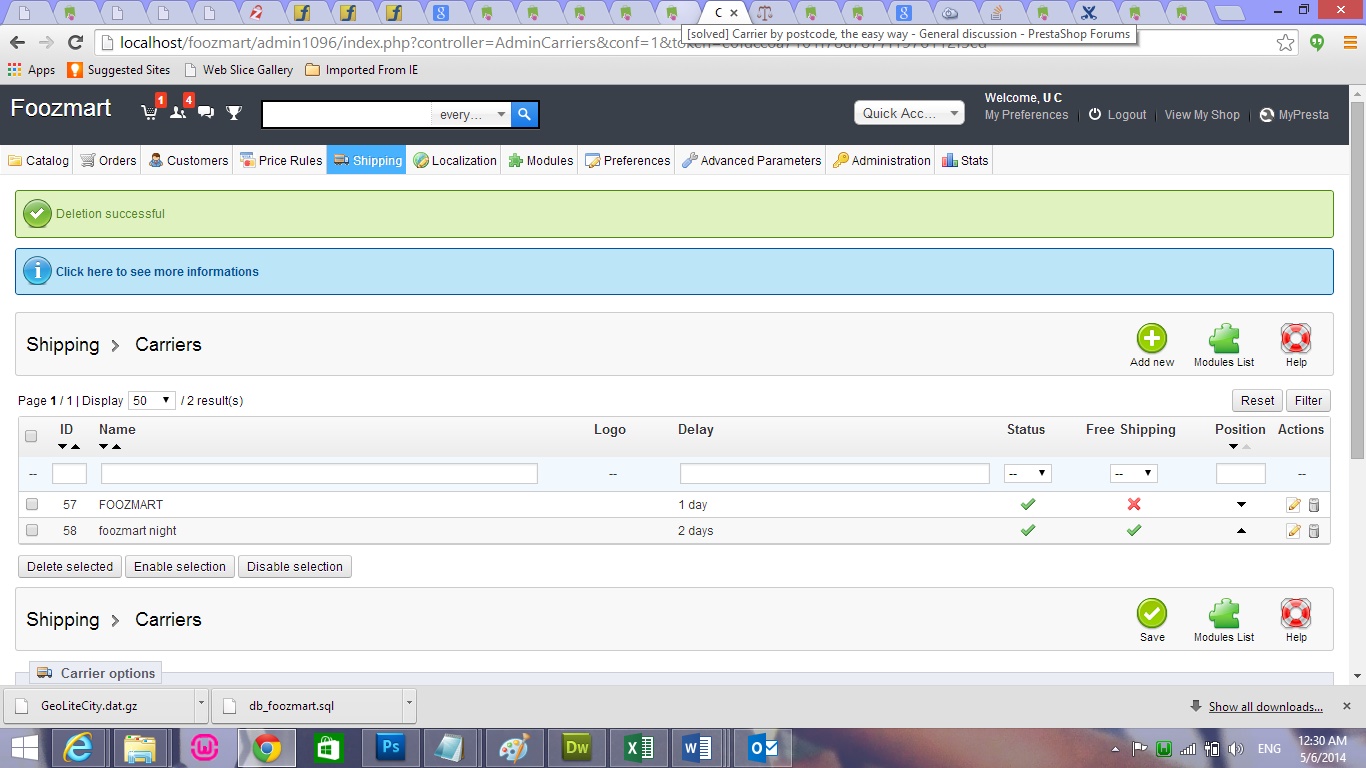The image size is (1366, 768).
Task: Open Modules List beside the Save icon
Action: 1224,614
